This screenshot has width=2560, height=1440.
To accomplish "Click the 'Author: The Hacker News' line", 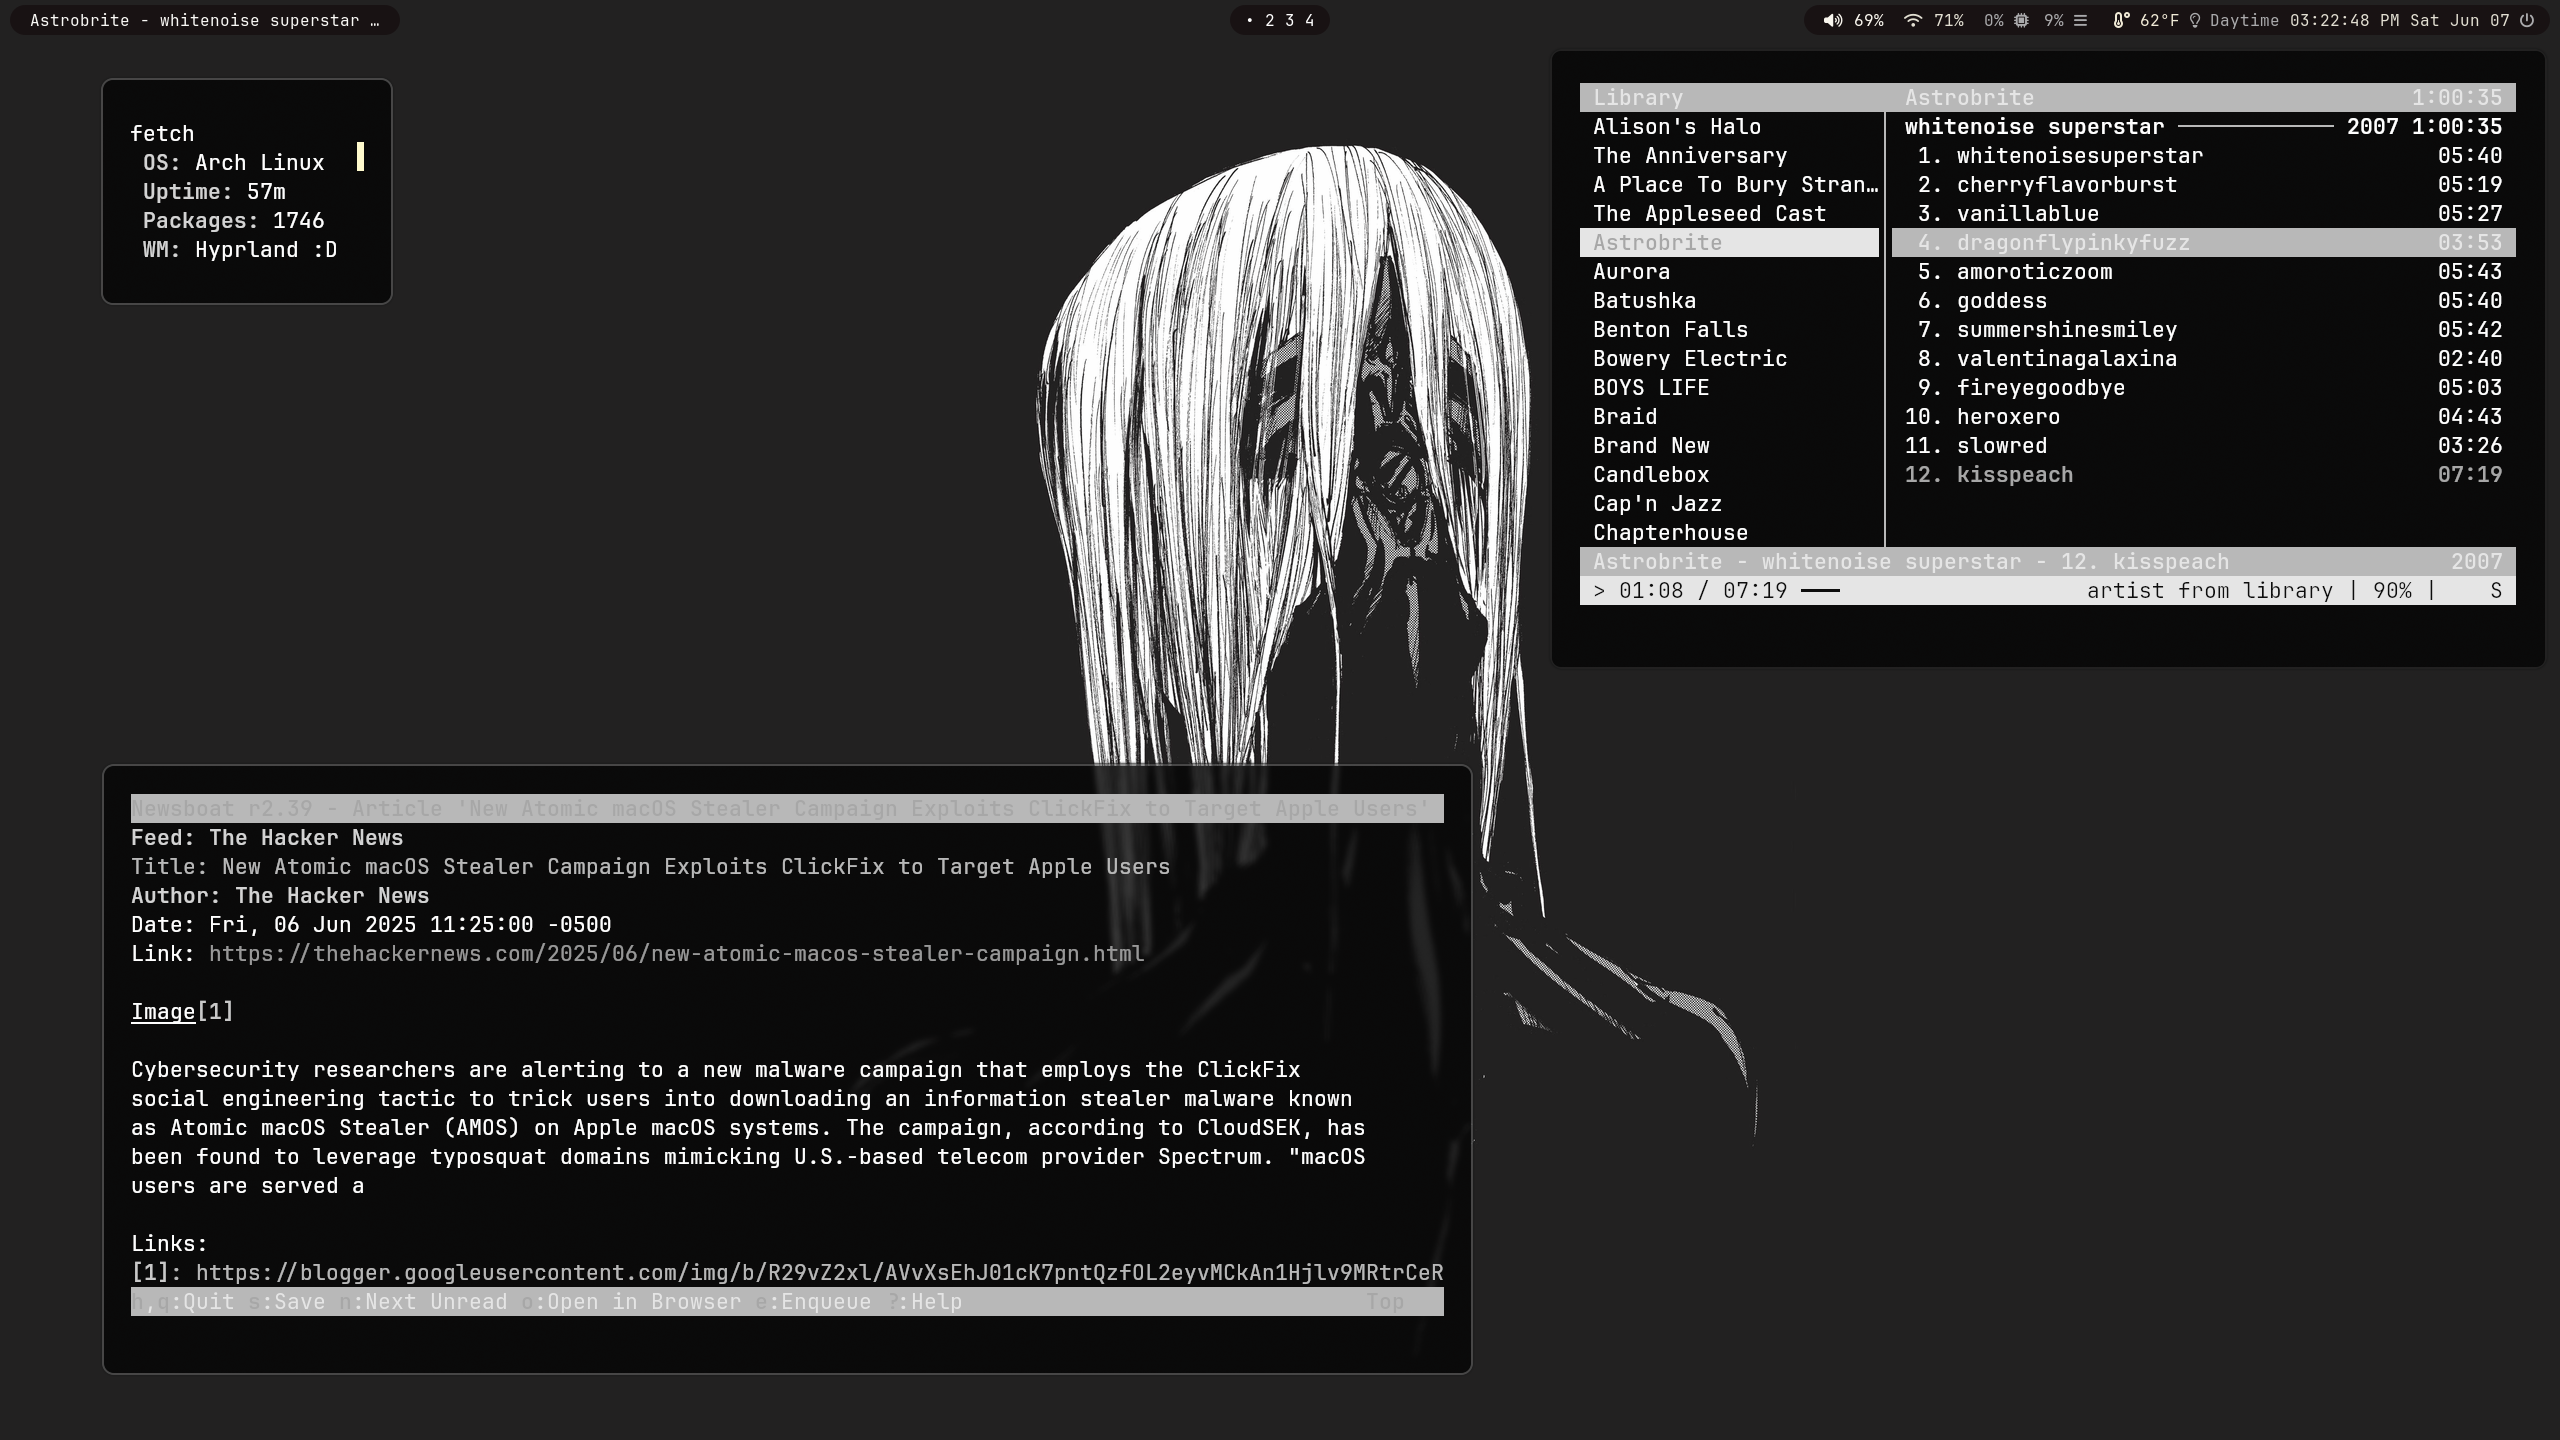I will [x=280, y=896].
